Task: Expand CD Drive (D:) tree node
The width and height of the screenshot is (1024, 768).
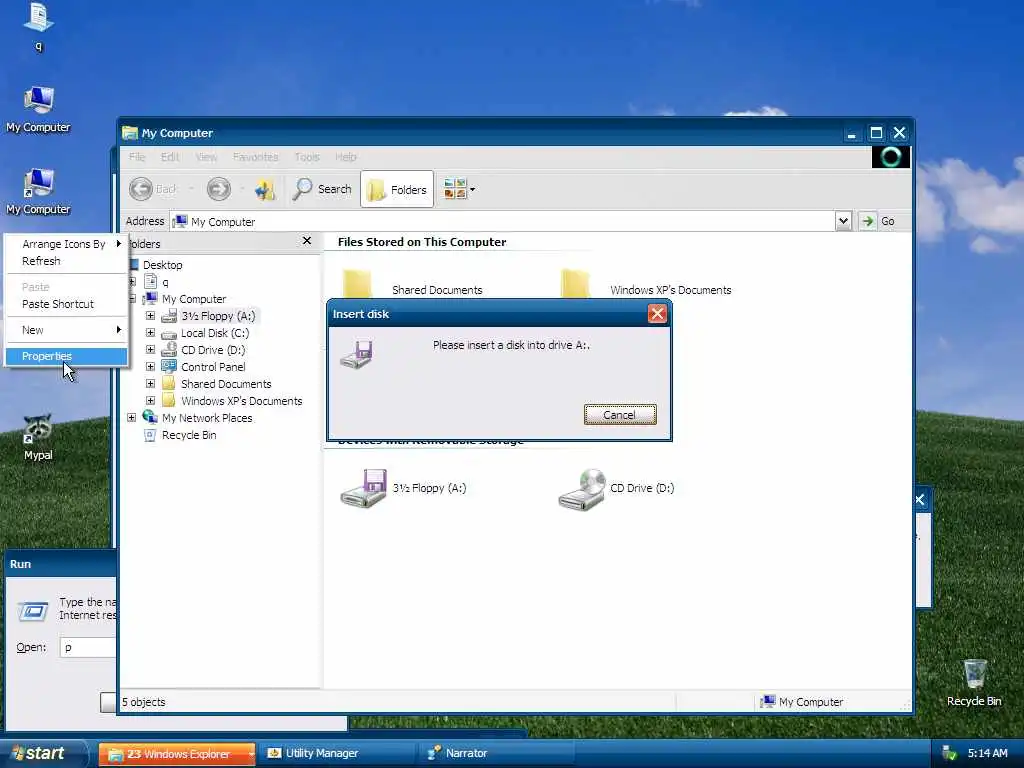Action: pos(150,349)
